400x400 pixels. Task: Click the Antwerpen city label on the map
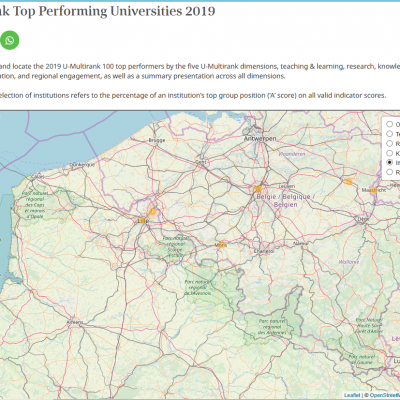(260, 138)
